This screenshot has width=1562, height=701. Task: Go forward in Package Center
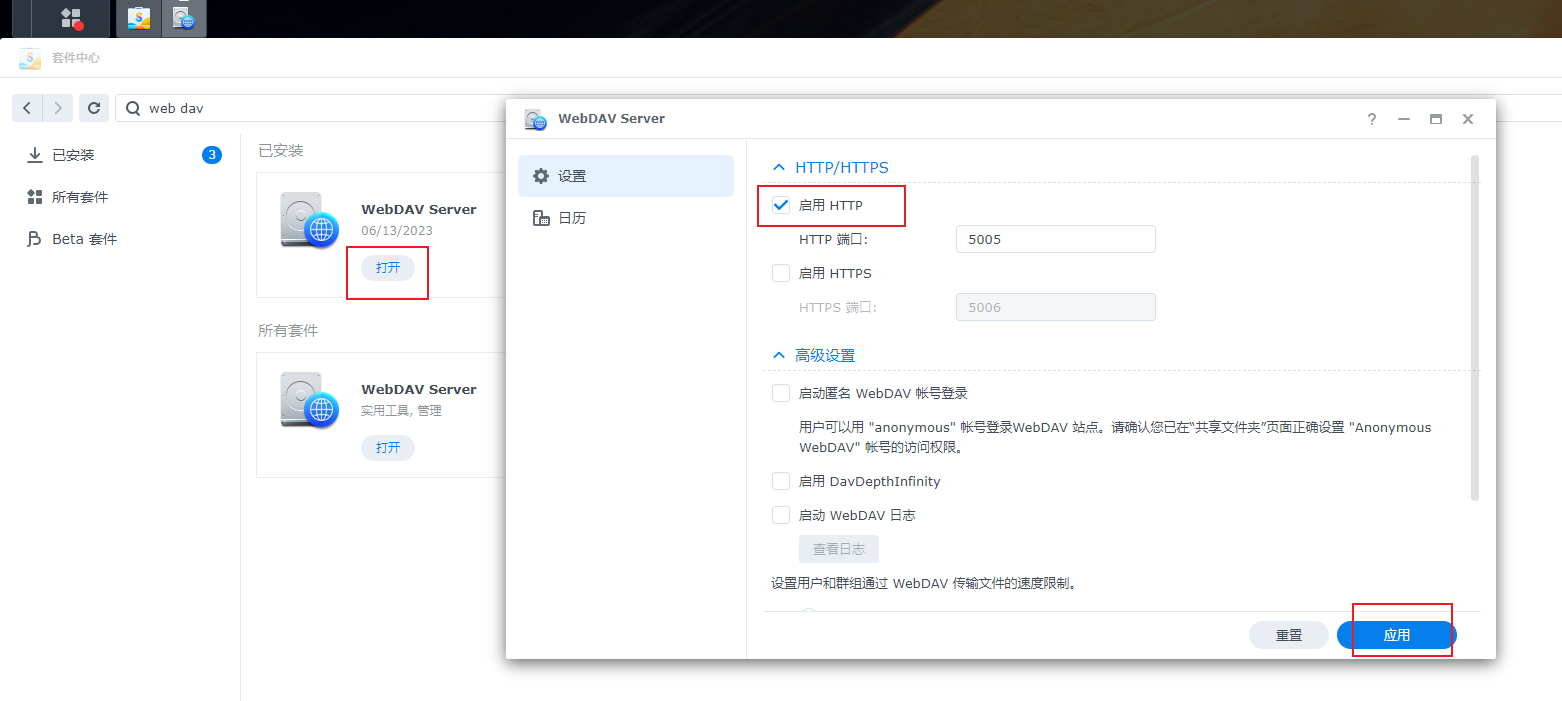[59, 108]
